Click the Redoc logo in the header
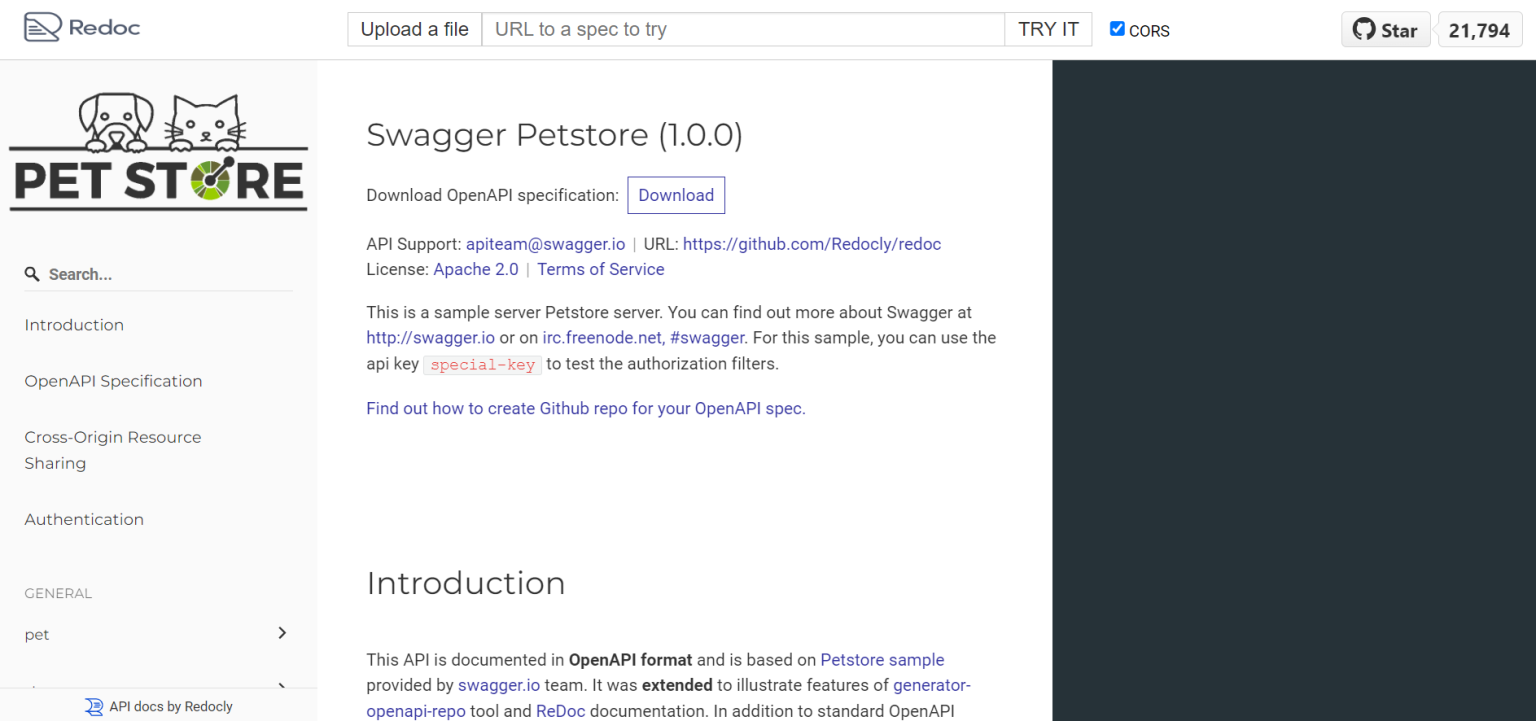1536x721 pixels. [80, 27]
